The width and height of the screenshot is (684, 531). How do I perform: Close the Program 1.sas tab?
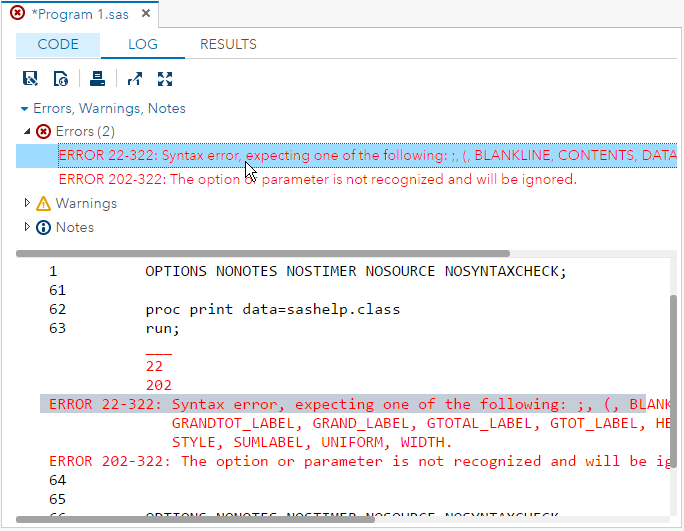point(145,14)
